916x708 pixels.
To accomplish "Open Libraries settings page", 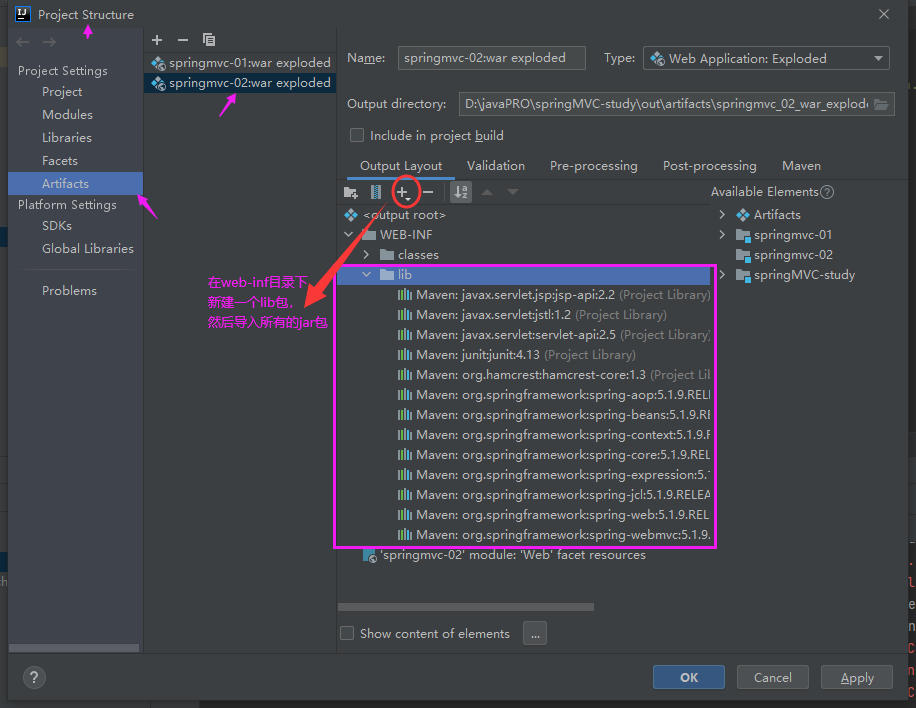I will click(67, 138).
